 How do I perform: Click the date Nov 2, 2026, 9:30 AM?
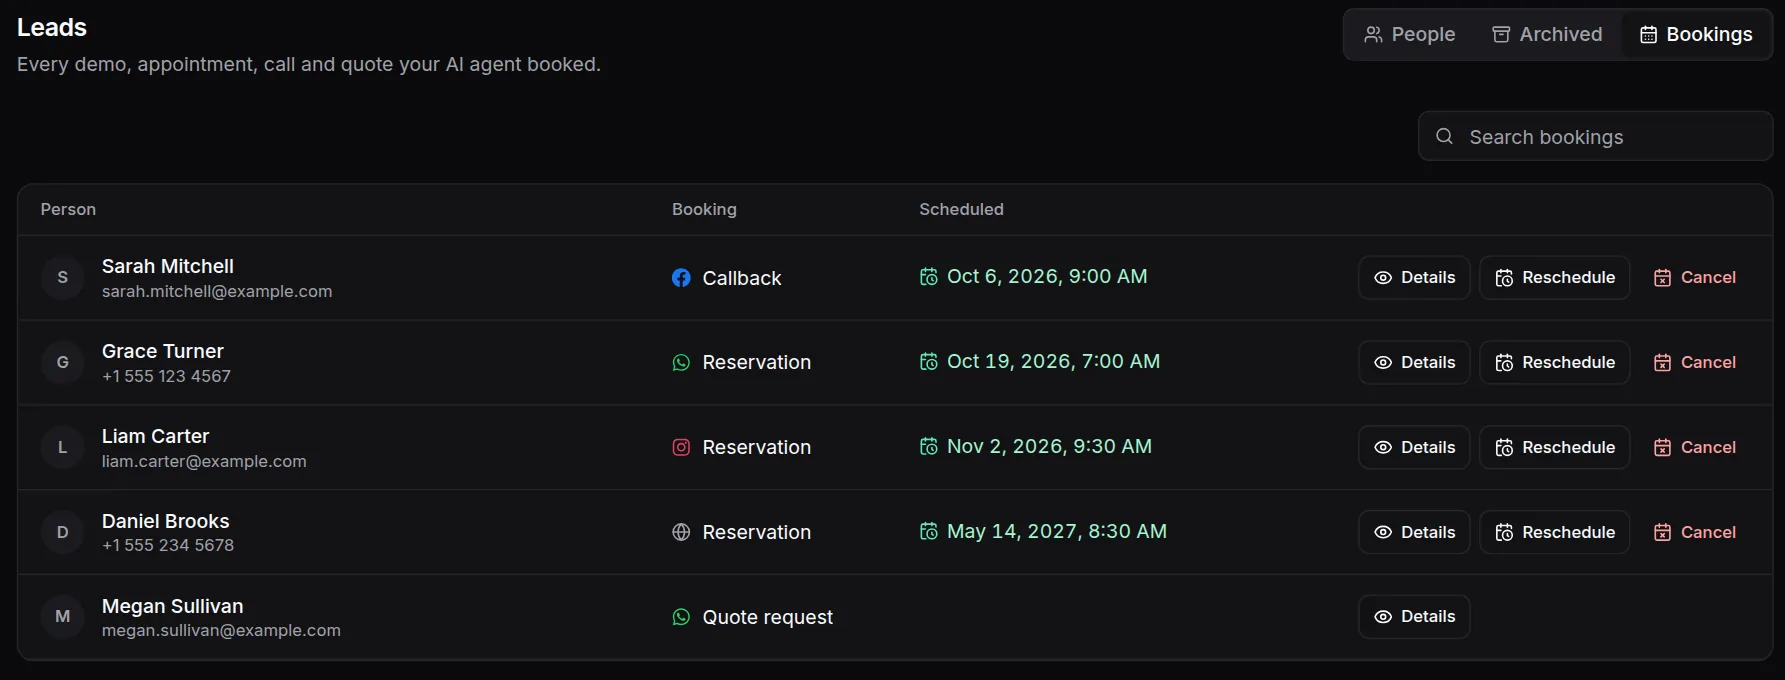[1049, 446]
